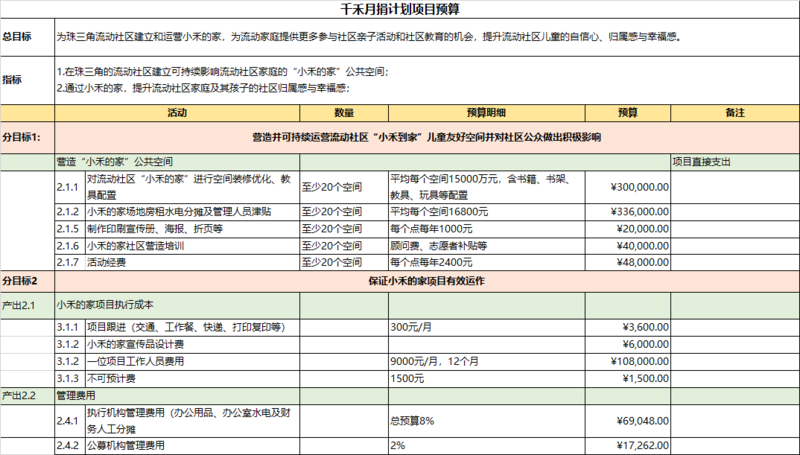800x455 pixels.
Task: Select the 总目标 label cell
Action: pyautogui.click(x=28, y=37)
